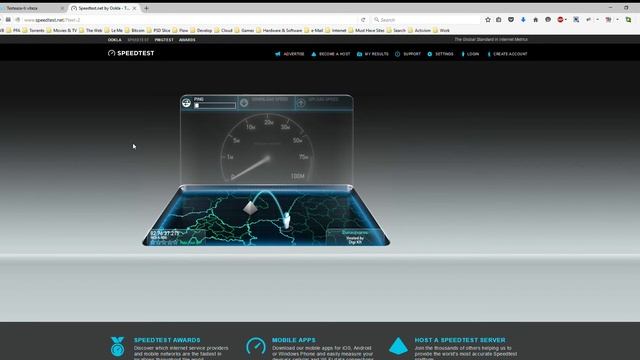Open the Speedtest Awards heading link
This screenshot has width=640, height=360.
167,340
